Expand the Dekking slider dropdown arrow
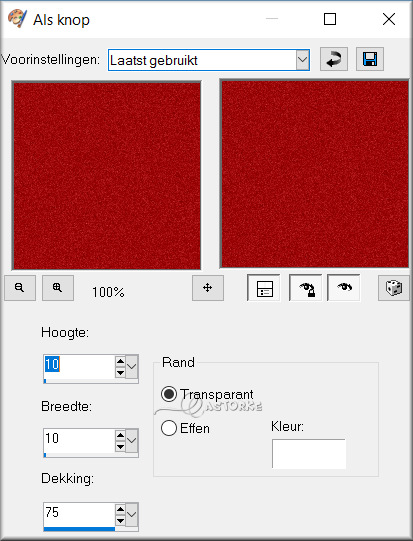The image size is (413, 541). click(131, 514)
